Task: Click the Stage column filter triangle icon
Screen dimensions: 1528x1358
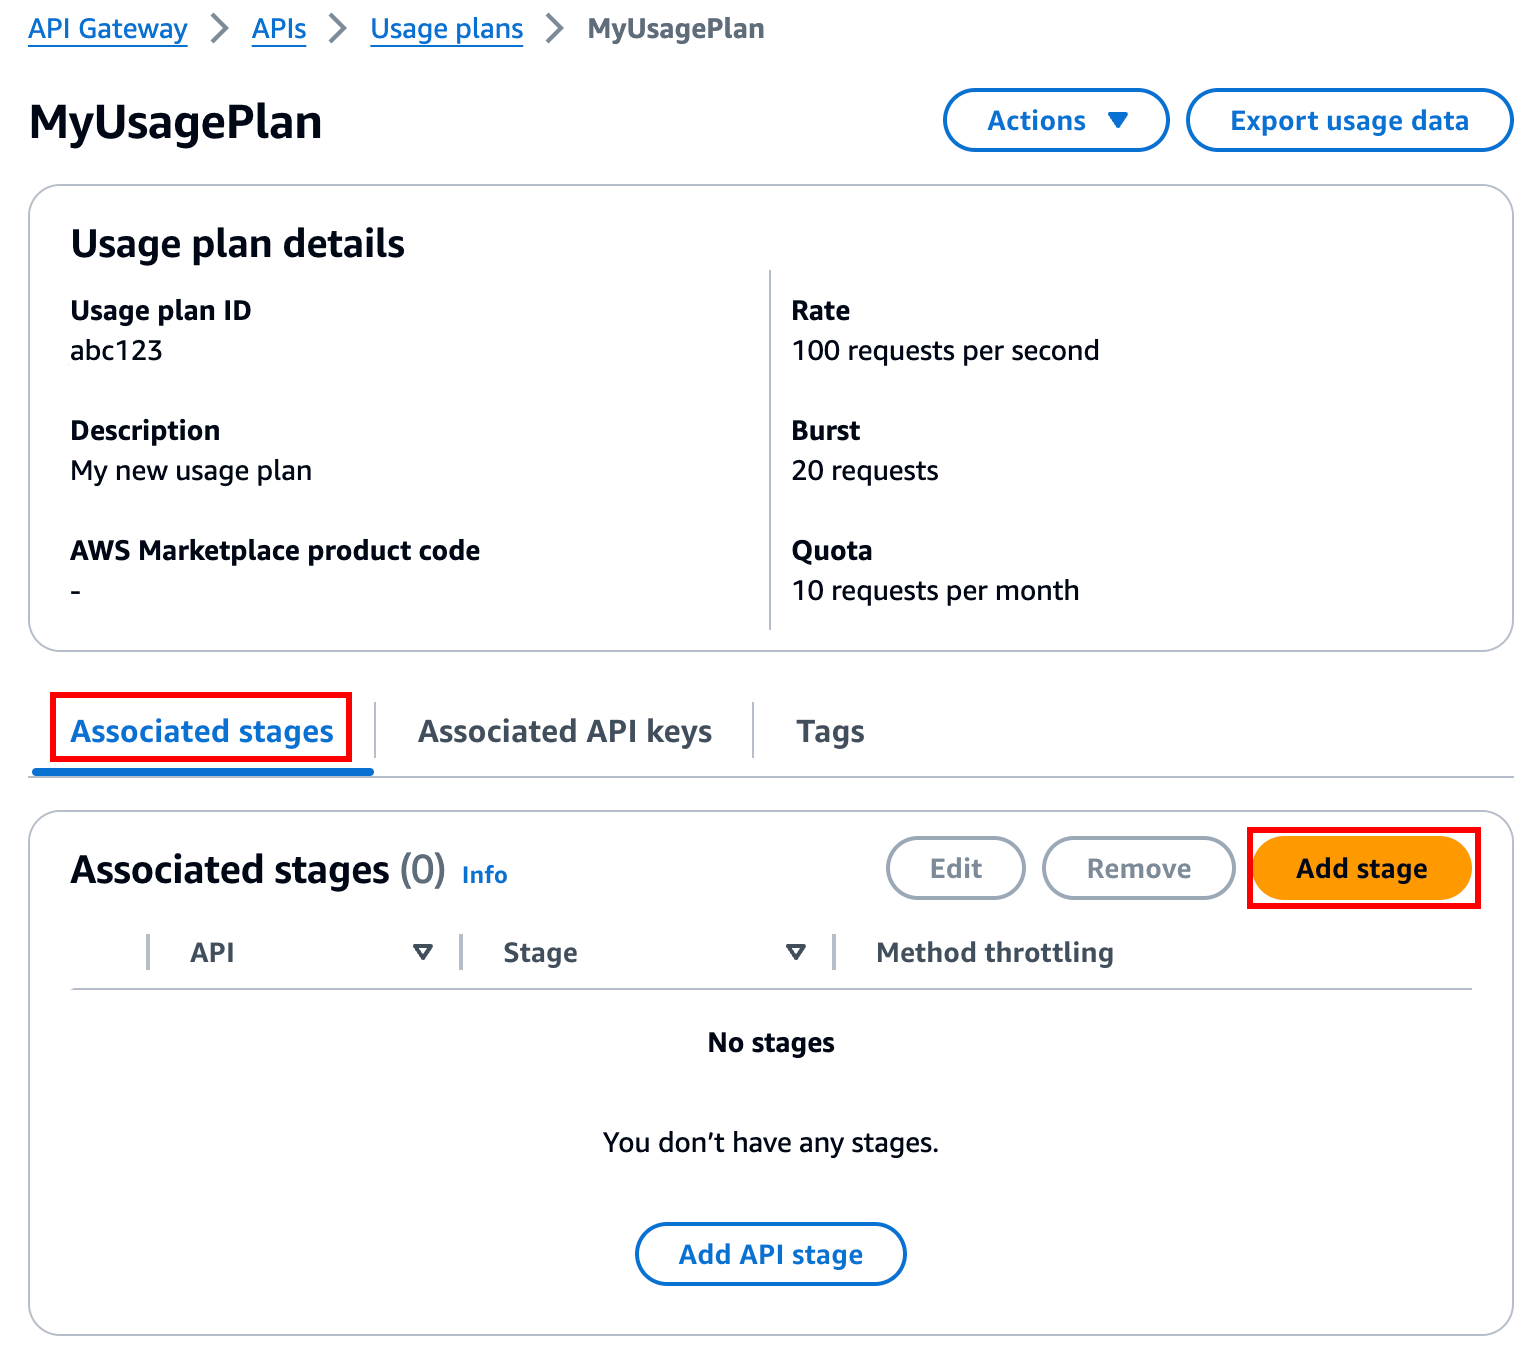Action: click(x=795, y=952)
